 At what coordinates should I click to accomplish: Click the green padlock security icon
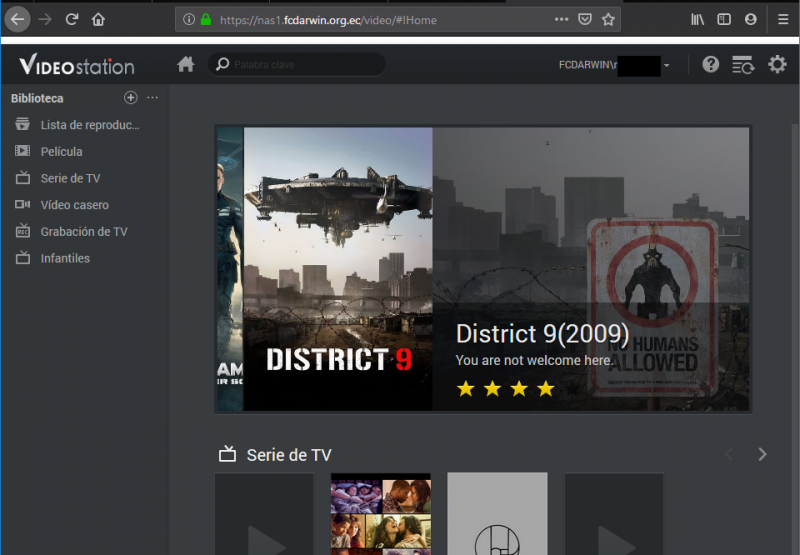click(x=206, y=20)
